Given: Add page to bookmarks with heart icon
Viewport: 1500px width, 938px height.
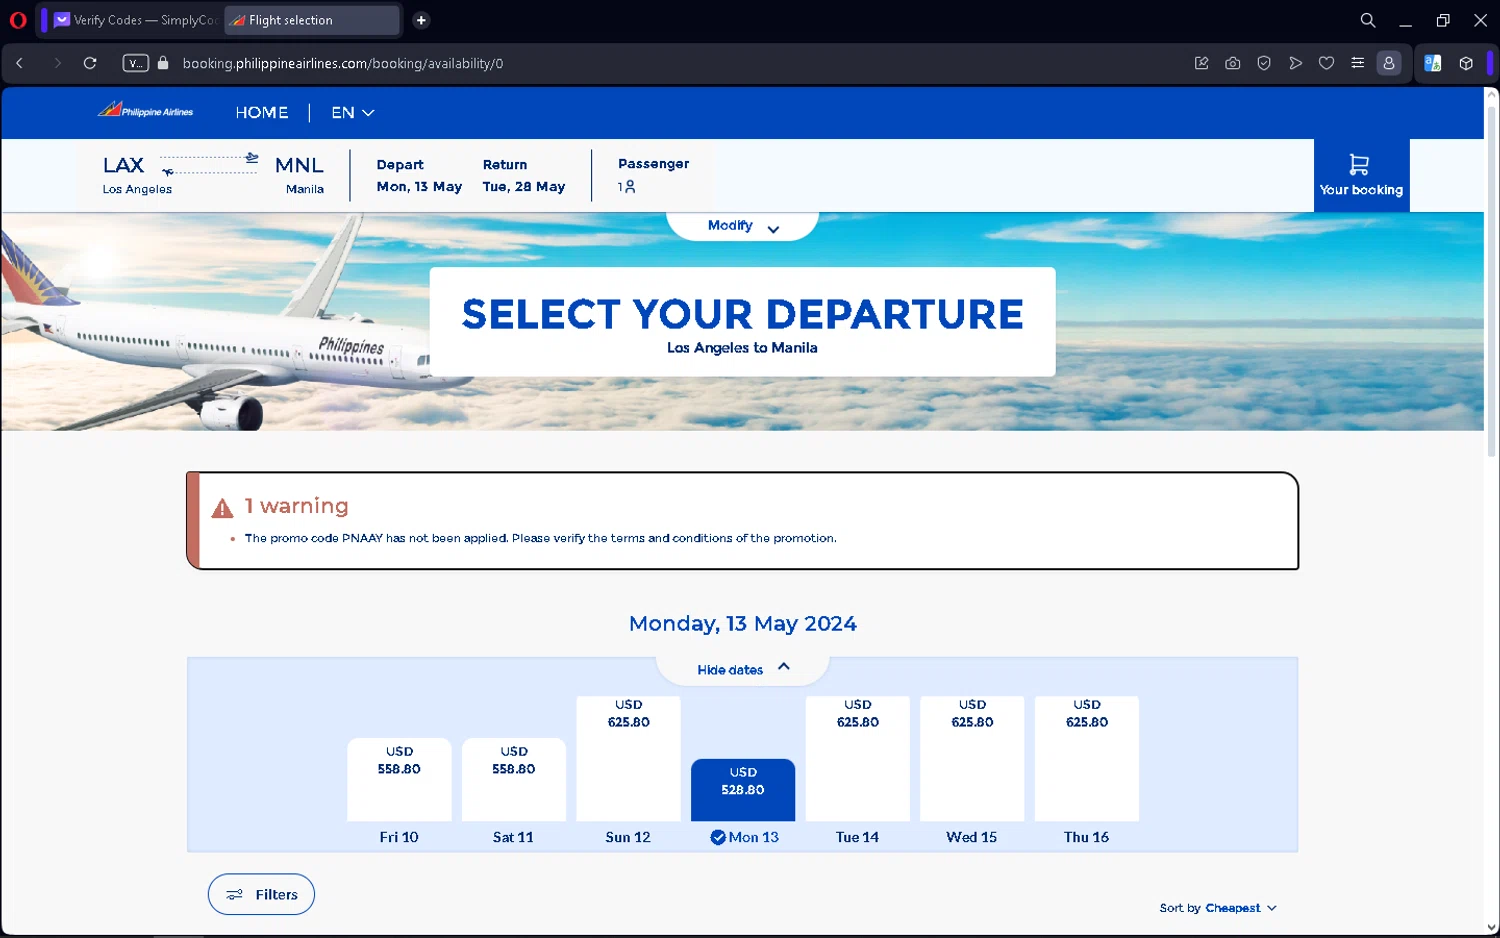Looking at the screenshot, I should click(x=1326, y=63).
